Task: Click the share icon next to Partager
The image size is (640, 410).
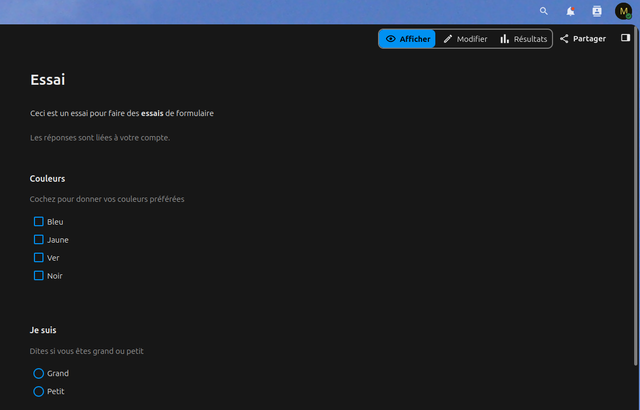Action: click(x=564, y=39)
